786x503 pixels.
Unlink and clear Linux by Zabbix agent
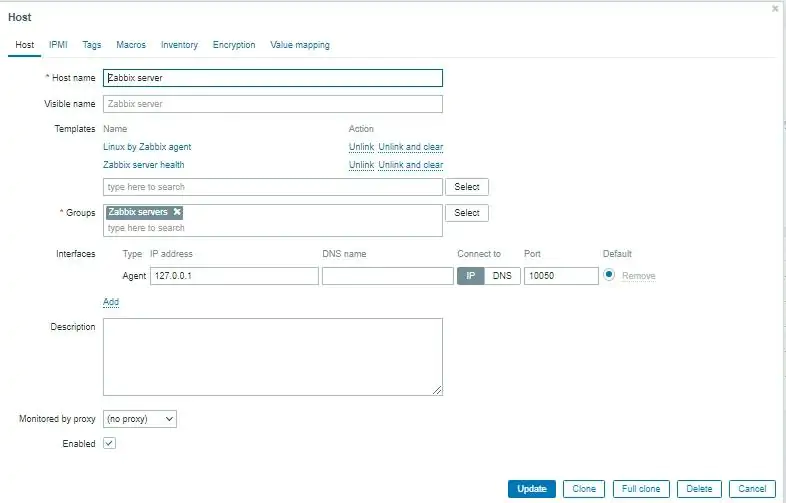pos(411,147)
